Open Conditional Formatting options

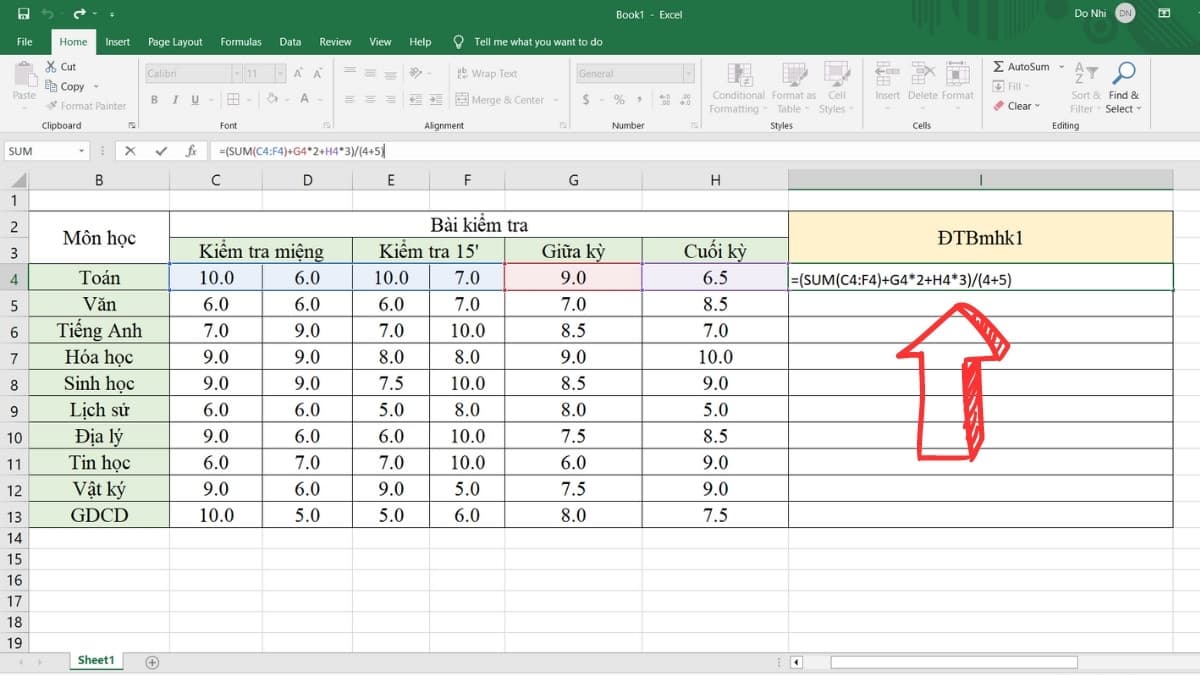tap(738, 90)
